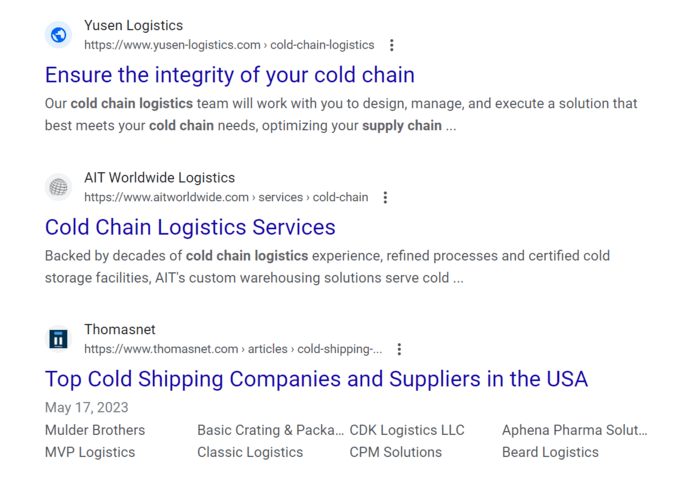Select the Aphena Pharma Solutions listing
The height and width of the screenshot is (493, 696).
coord(574,430)
